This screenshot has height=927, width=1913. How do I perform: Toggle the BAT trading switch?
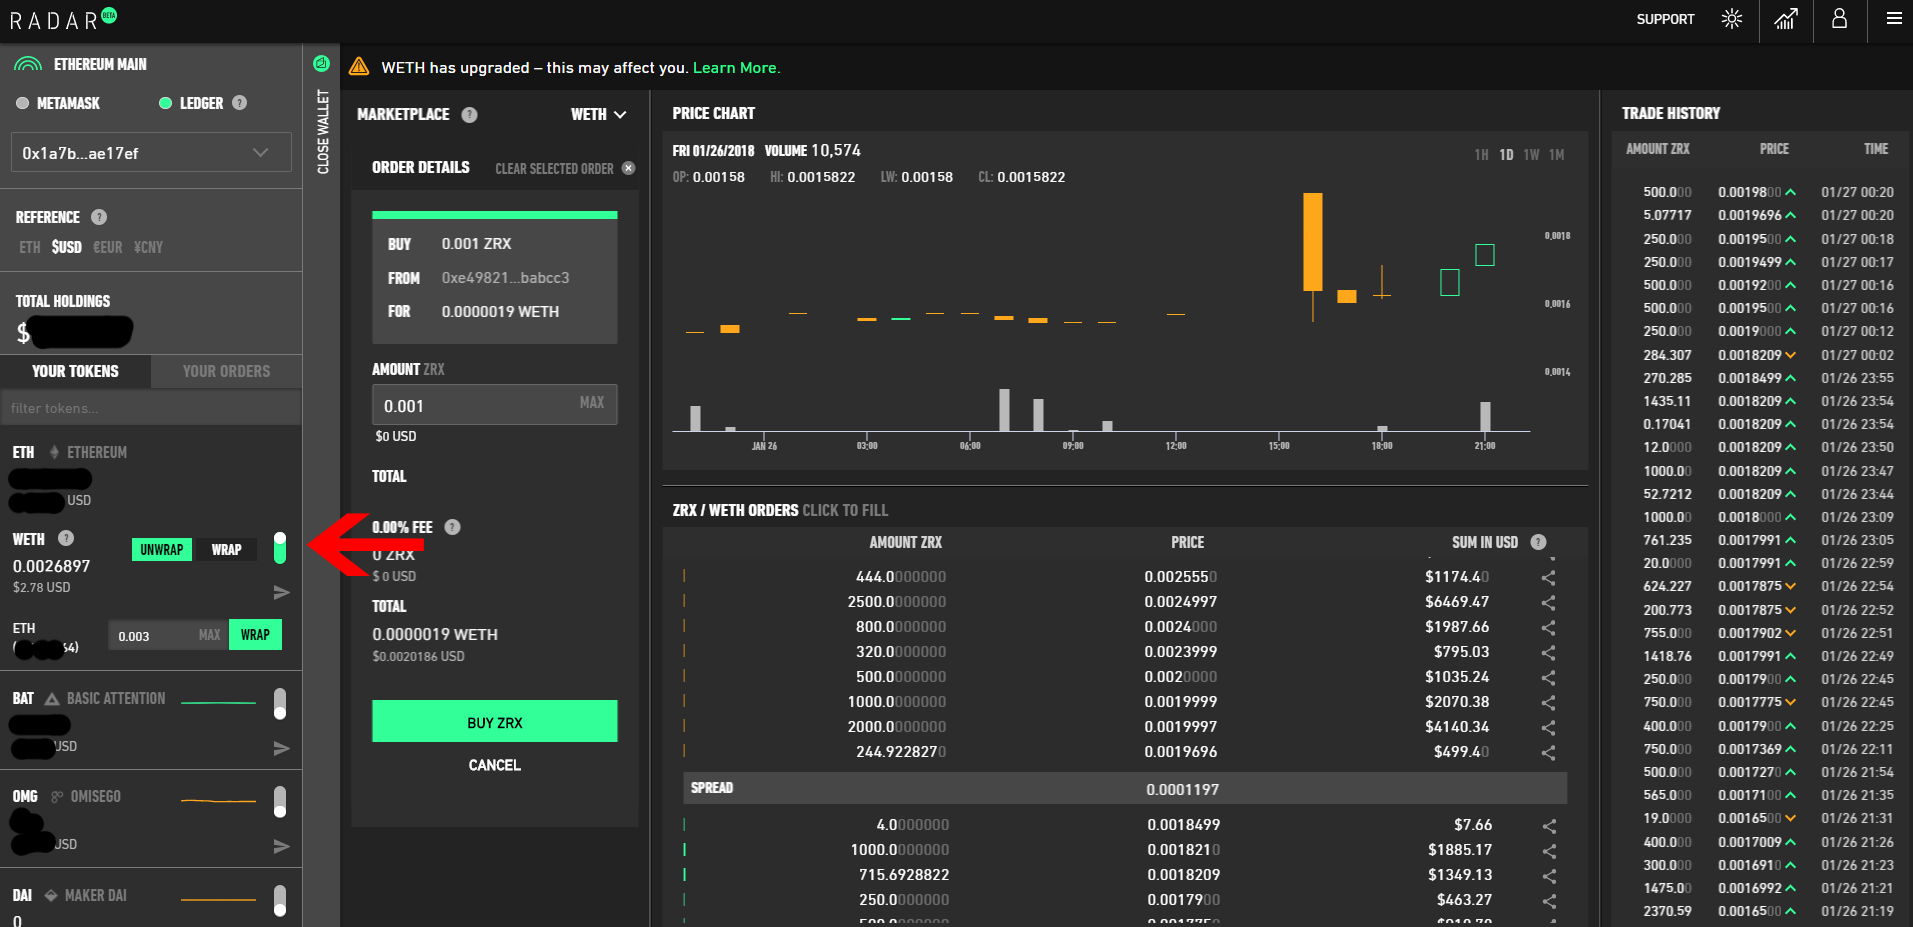coord(280,704)
